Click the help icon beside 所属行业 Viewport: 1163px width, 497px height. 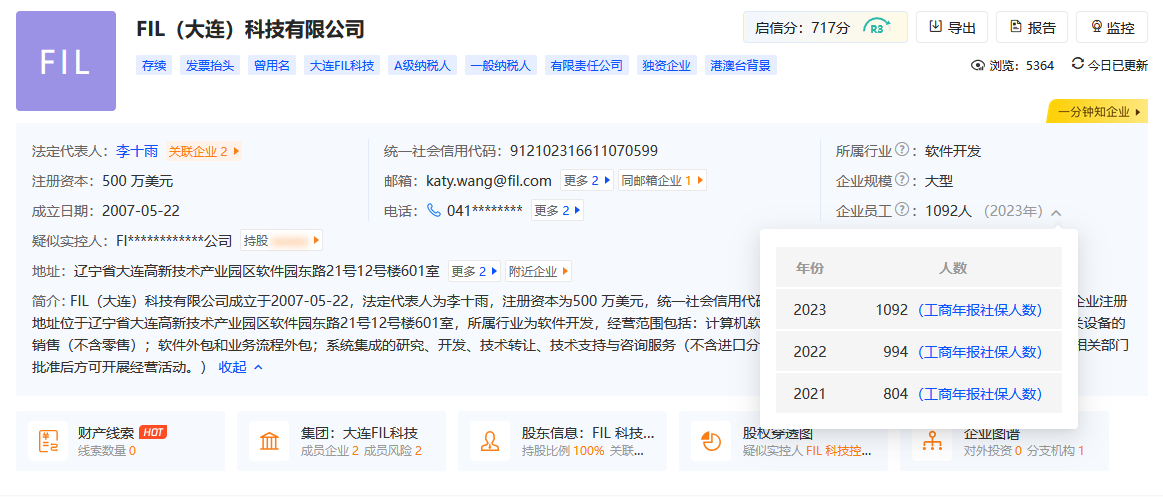pyautogui.click(x=902, y=151)
